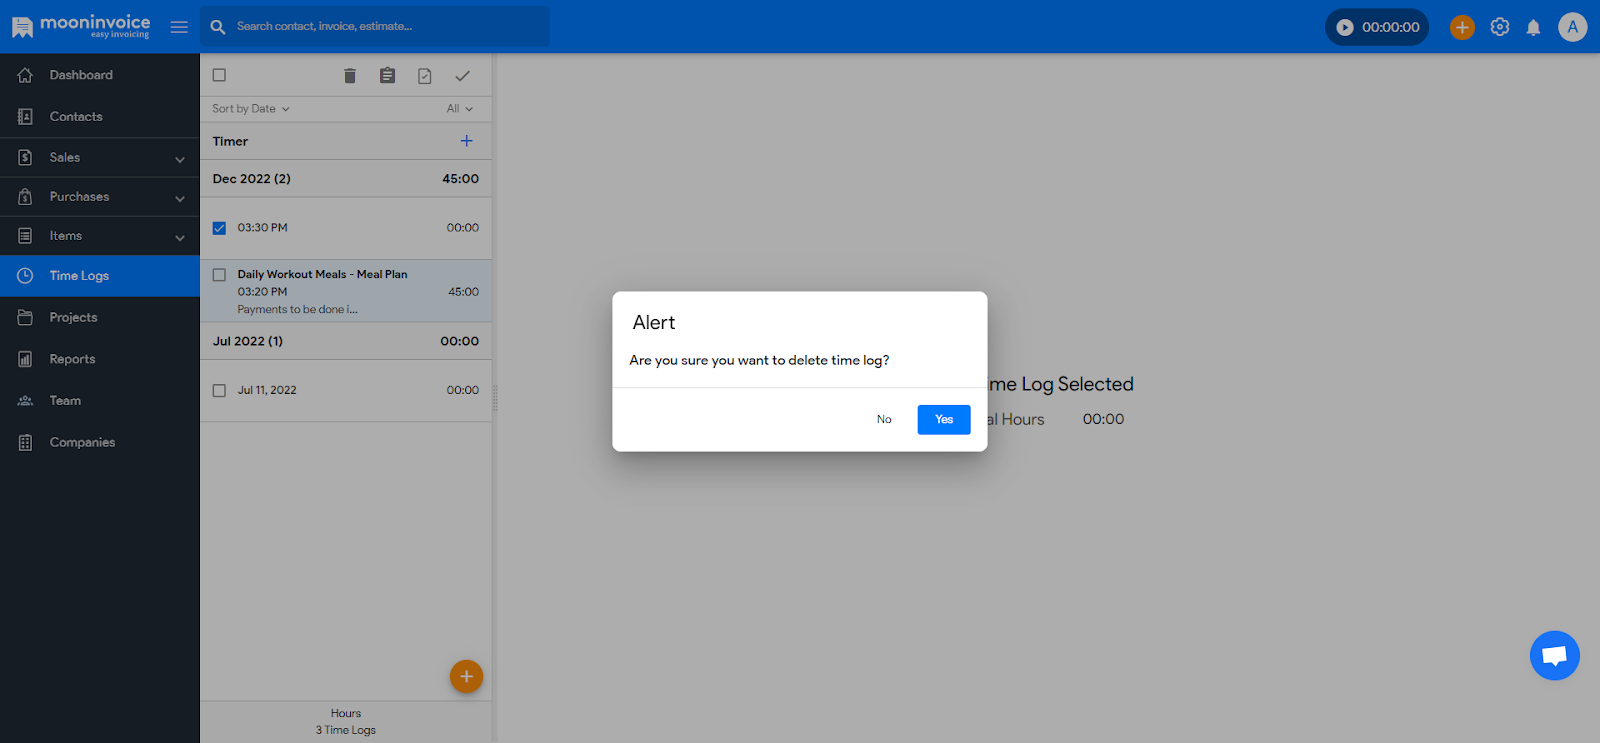
Task: Click the clipboard icon in list toolbar
Action: (x=387, y=76)
